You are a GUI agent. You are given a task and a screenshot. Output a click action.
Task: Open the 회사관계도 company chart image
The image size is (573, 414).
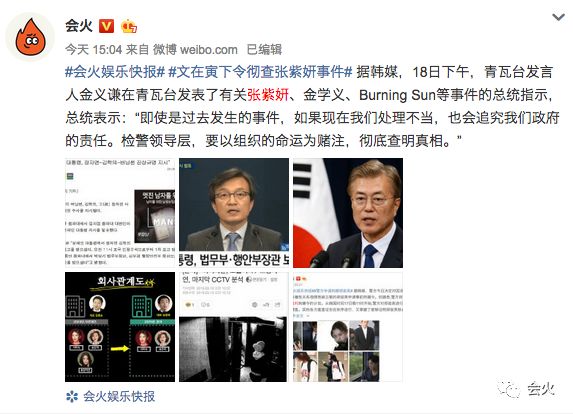[120, 327]
